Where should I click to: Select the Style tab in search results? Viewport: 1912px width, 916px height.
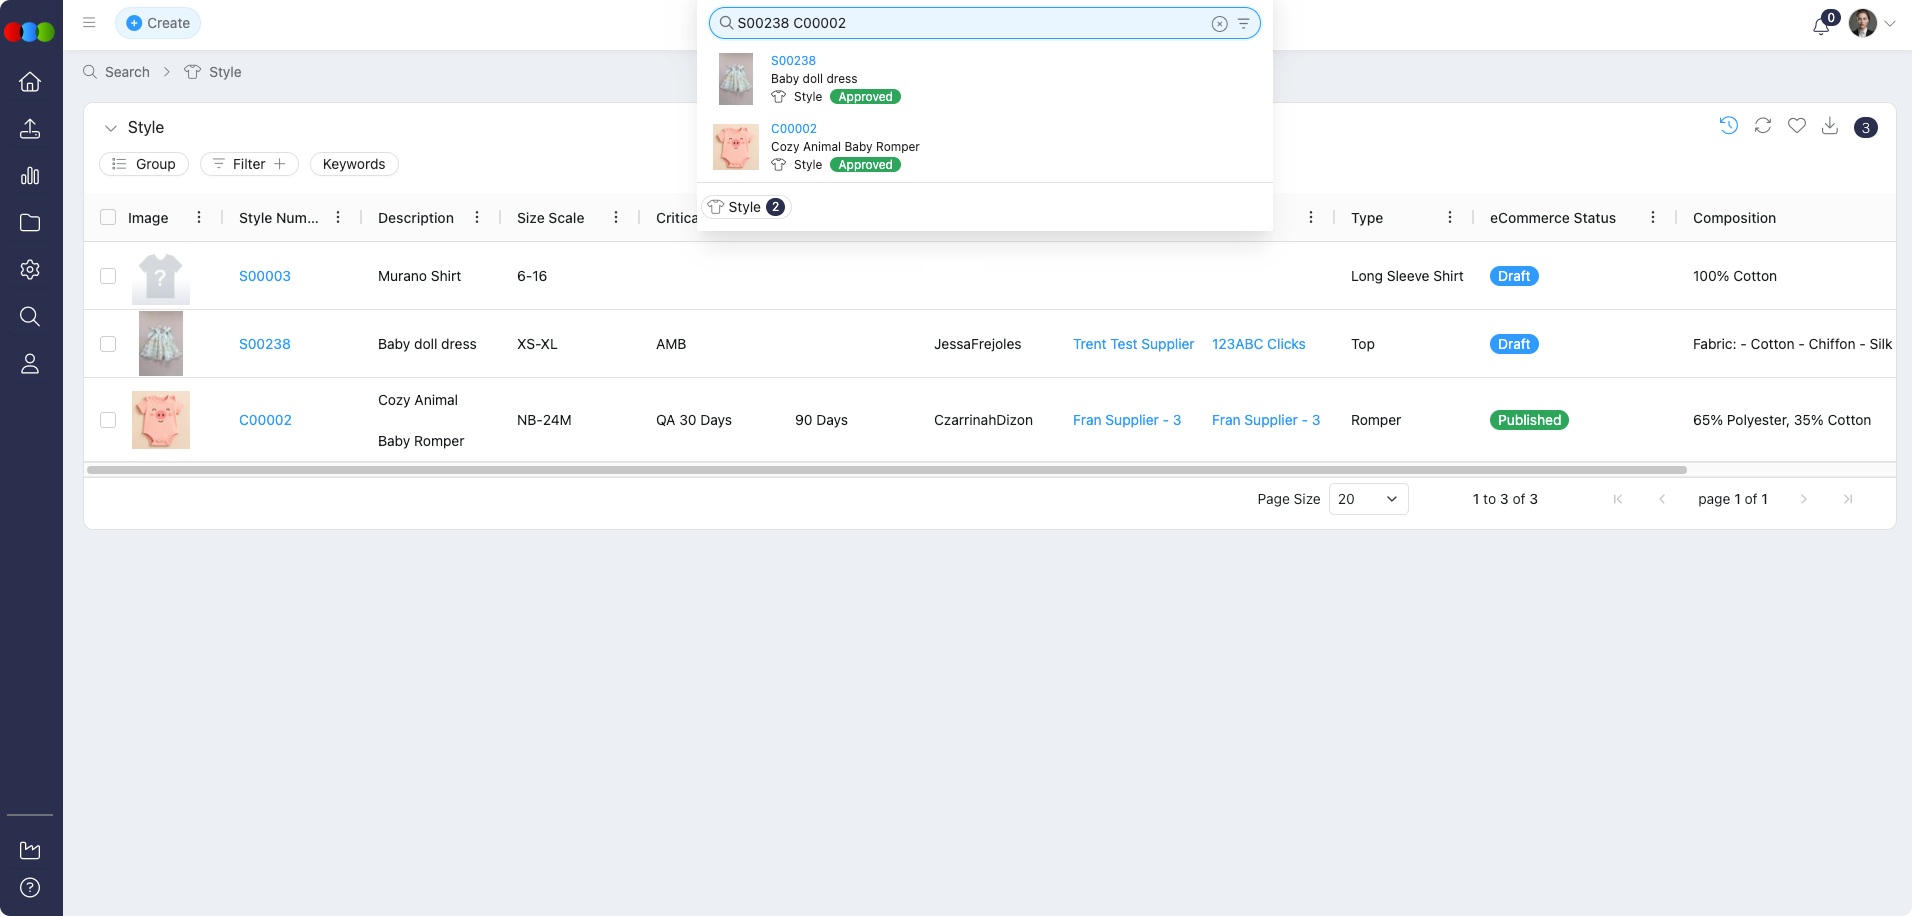746,207
